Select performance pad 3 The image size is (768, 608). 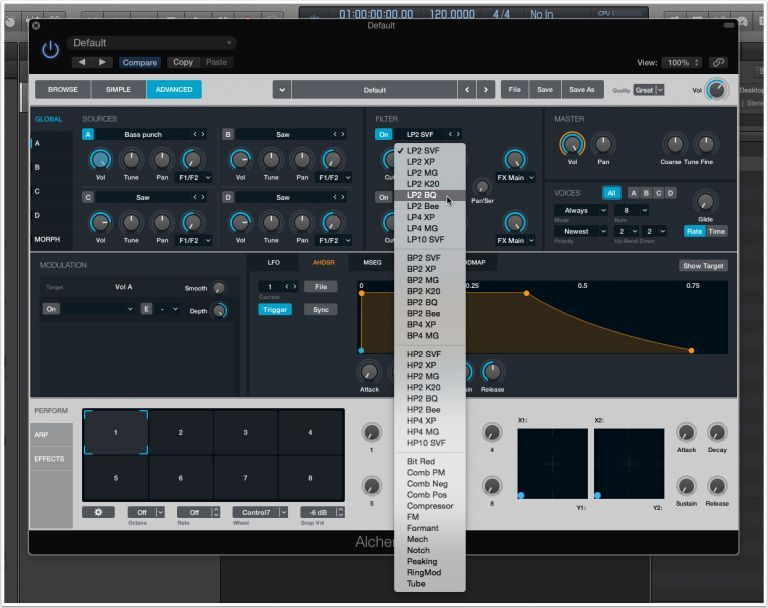point(245,432)
